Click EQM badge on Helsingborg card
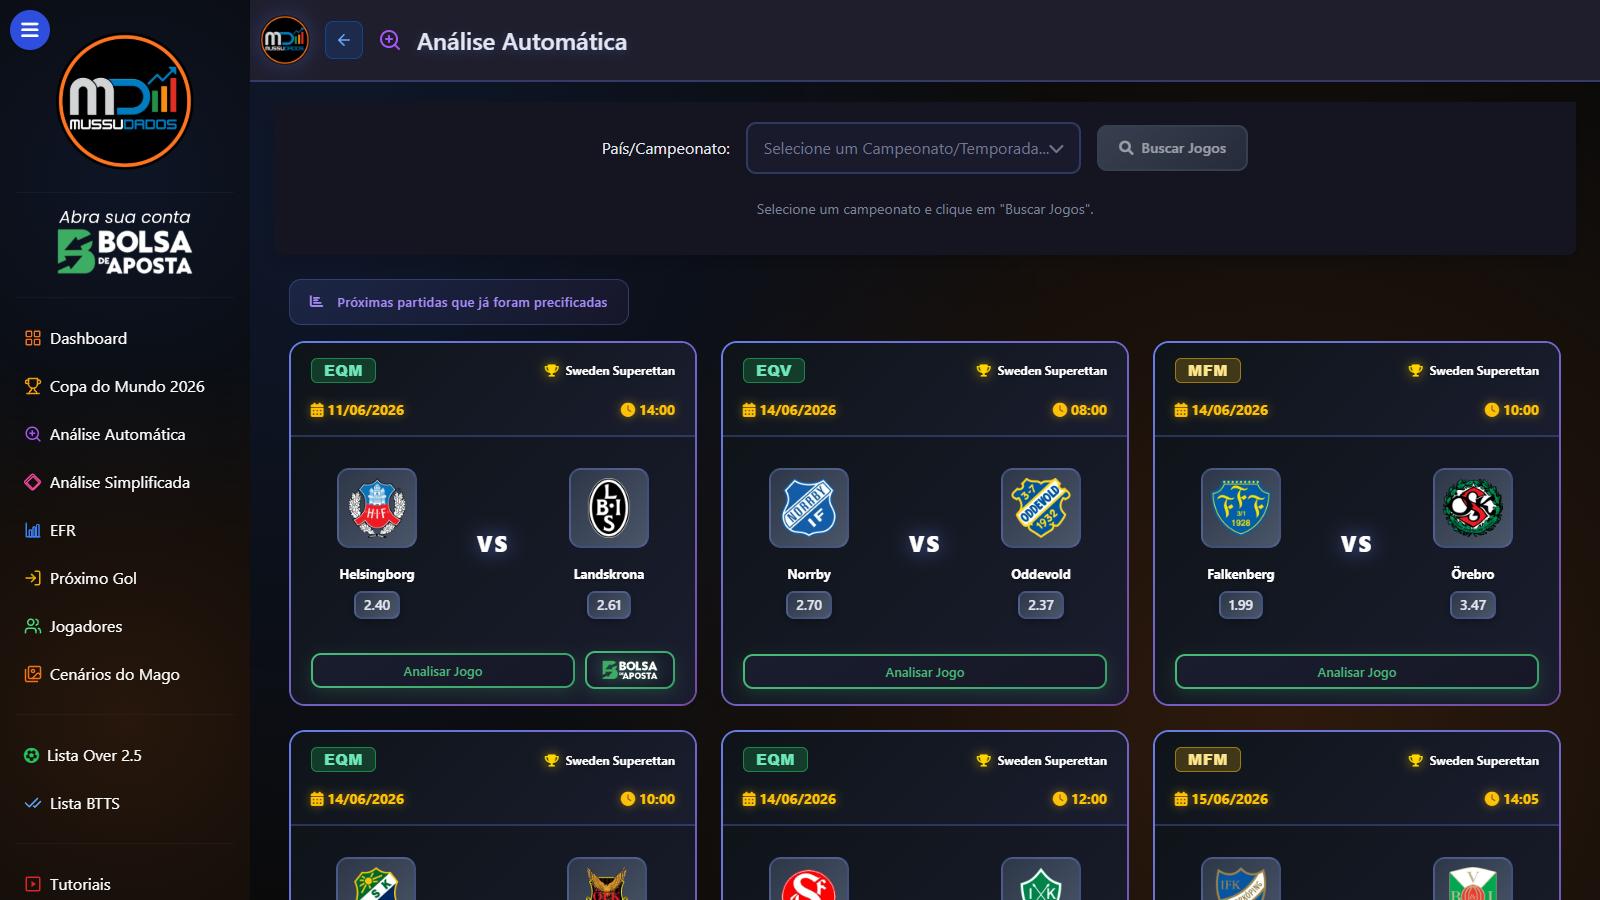 click(343, 370)
